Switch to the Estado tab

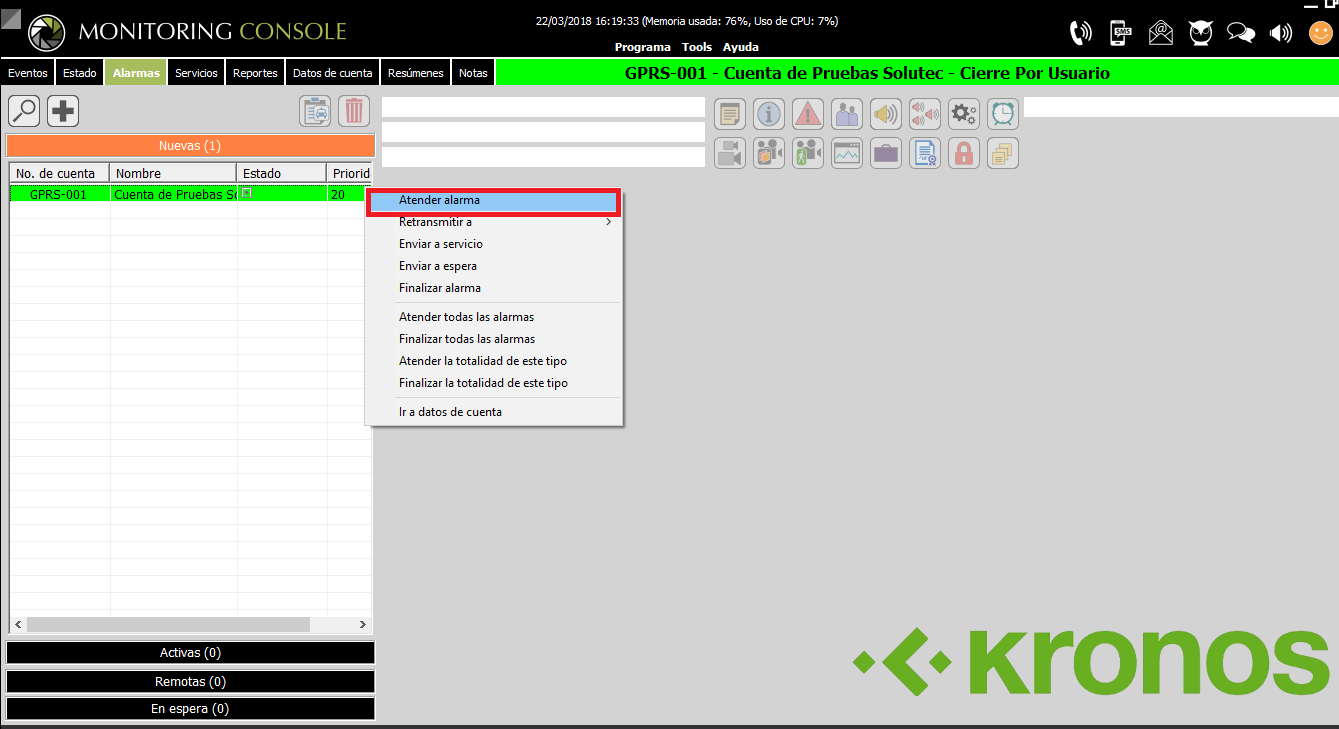pyautogui.click(x=80, y=73)
